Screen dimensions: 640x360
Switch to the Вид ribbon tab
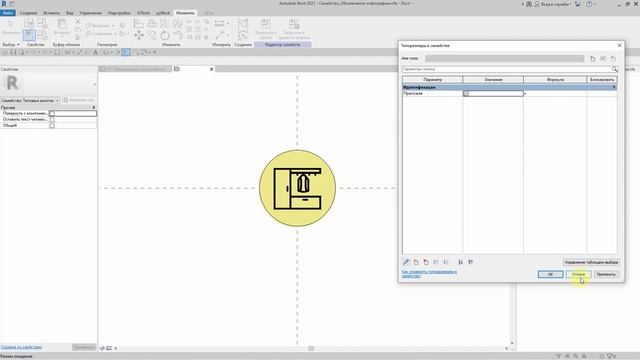(70, 13)
